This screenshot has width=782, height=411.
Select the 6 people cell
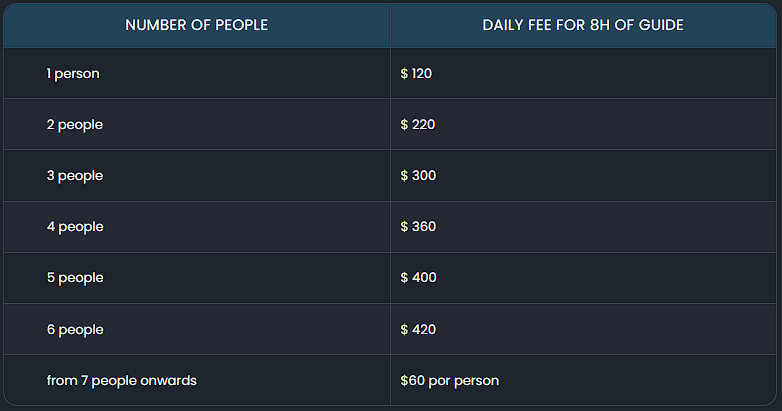(x=196, y=329)
